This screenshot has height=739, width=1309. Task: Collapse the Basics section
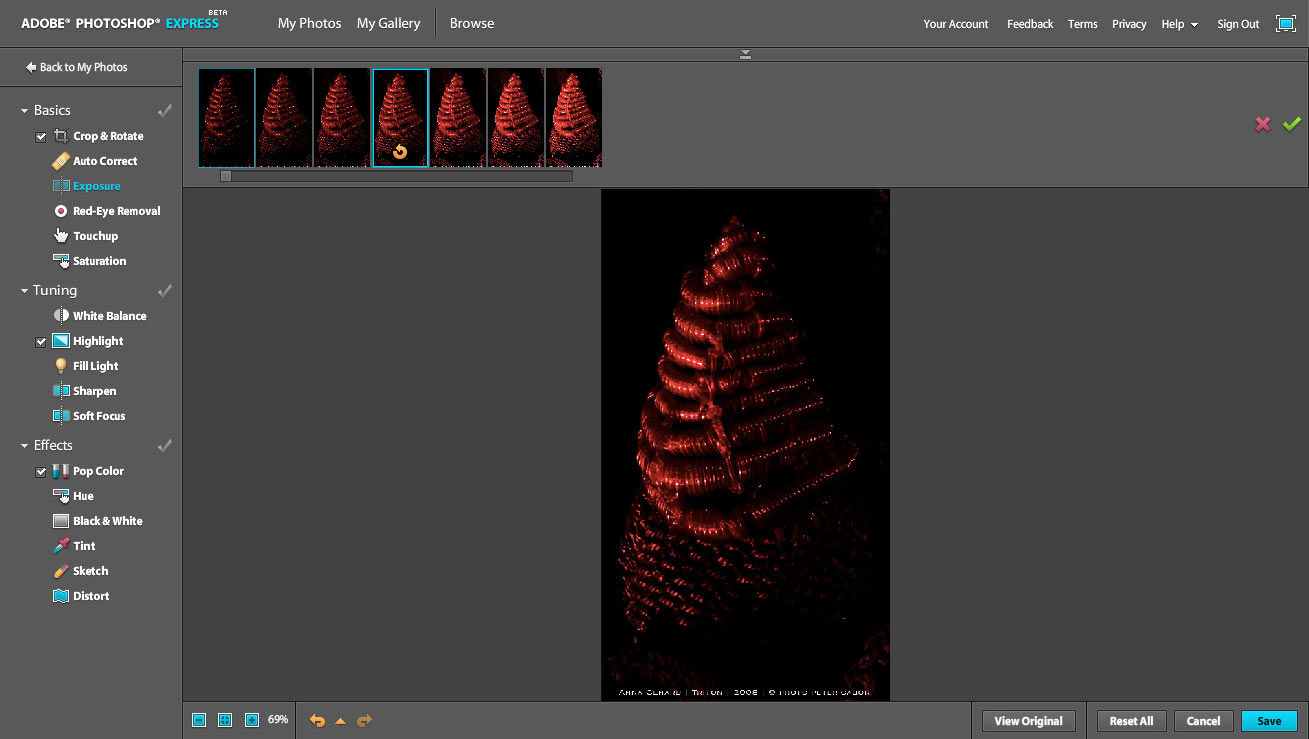coord(25,111)
